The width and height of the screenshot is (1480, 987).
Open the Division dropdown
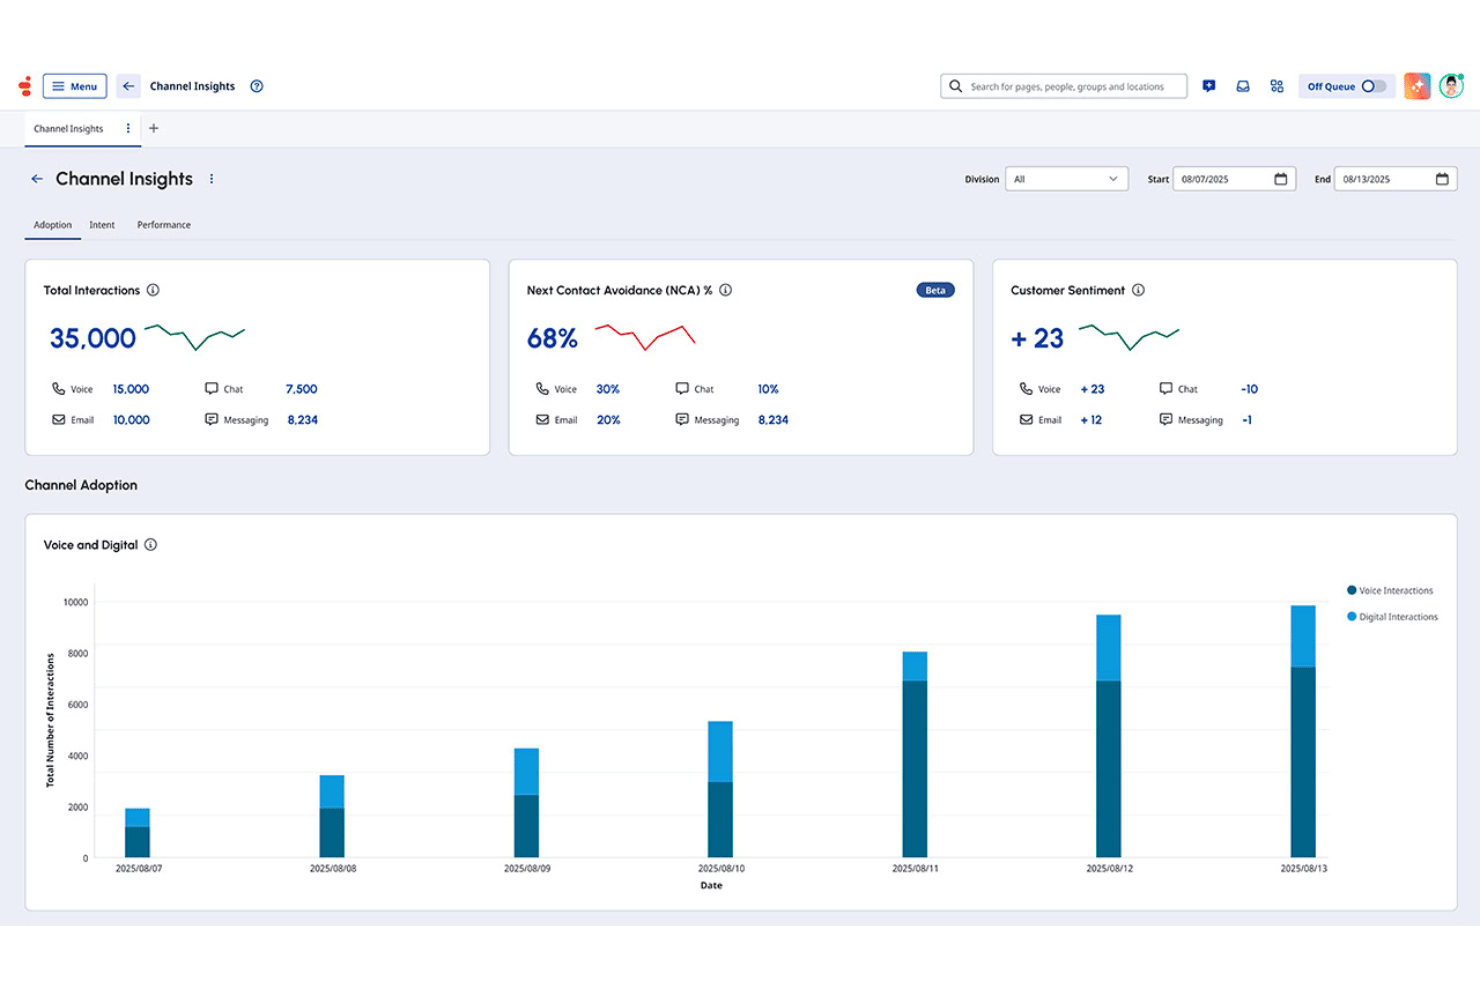1066,179
